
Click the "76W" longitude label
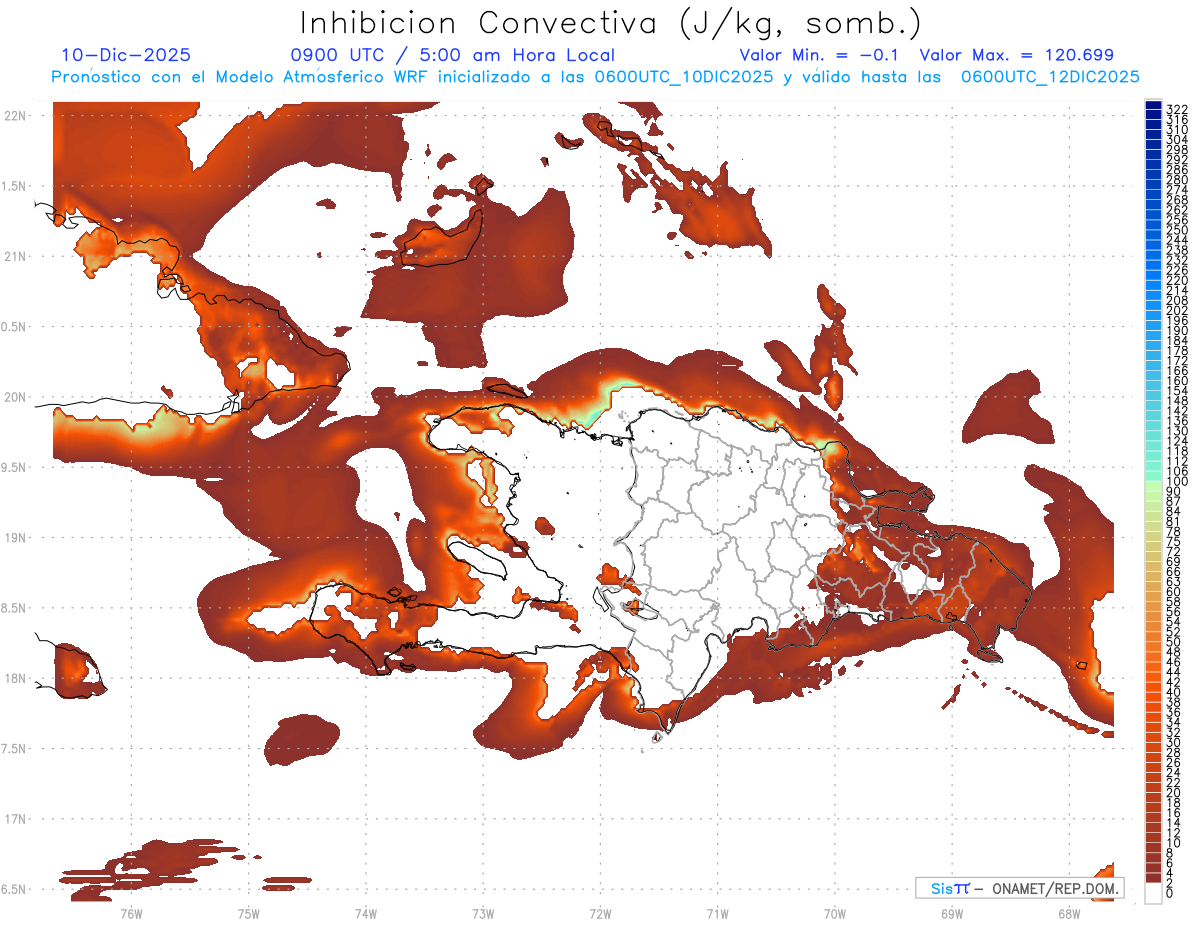[x=131, y=914]
